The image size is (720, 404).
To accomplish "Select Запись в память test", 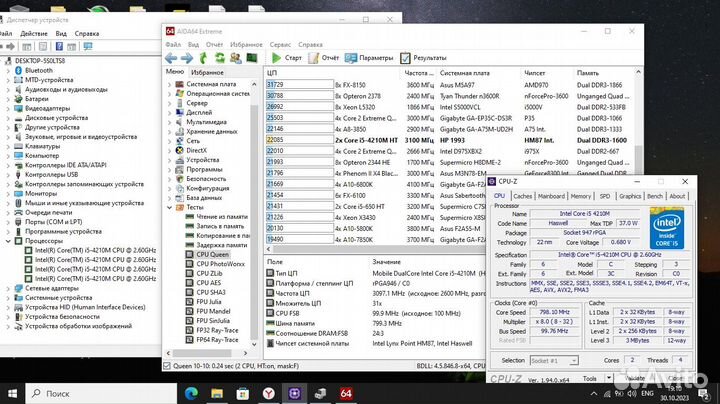I will [220, 226].
